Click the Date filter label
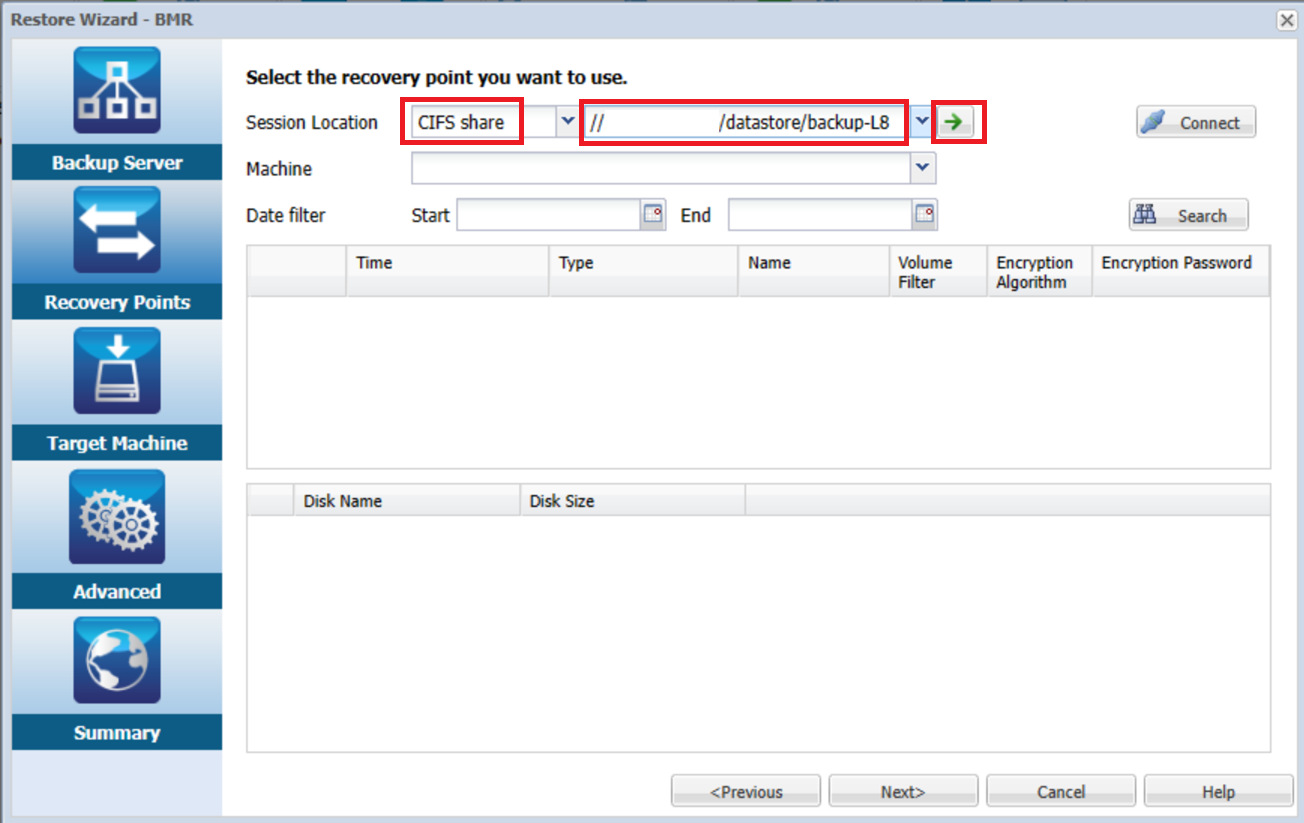The width and height of the screenshot is (1304, 823). pyautogui.click(x=286, y=215)
